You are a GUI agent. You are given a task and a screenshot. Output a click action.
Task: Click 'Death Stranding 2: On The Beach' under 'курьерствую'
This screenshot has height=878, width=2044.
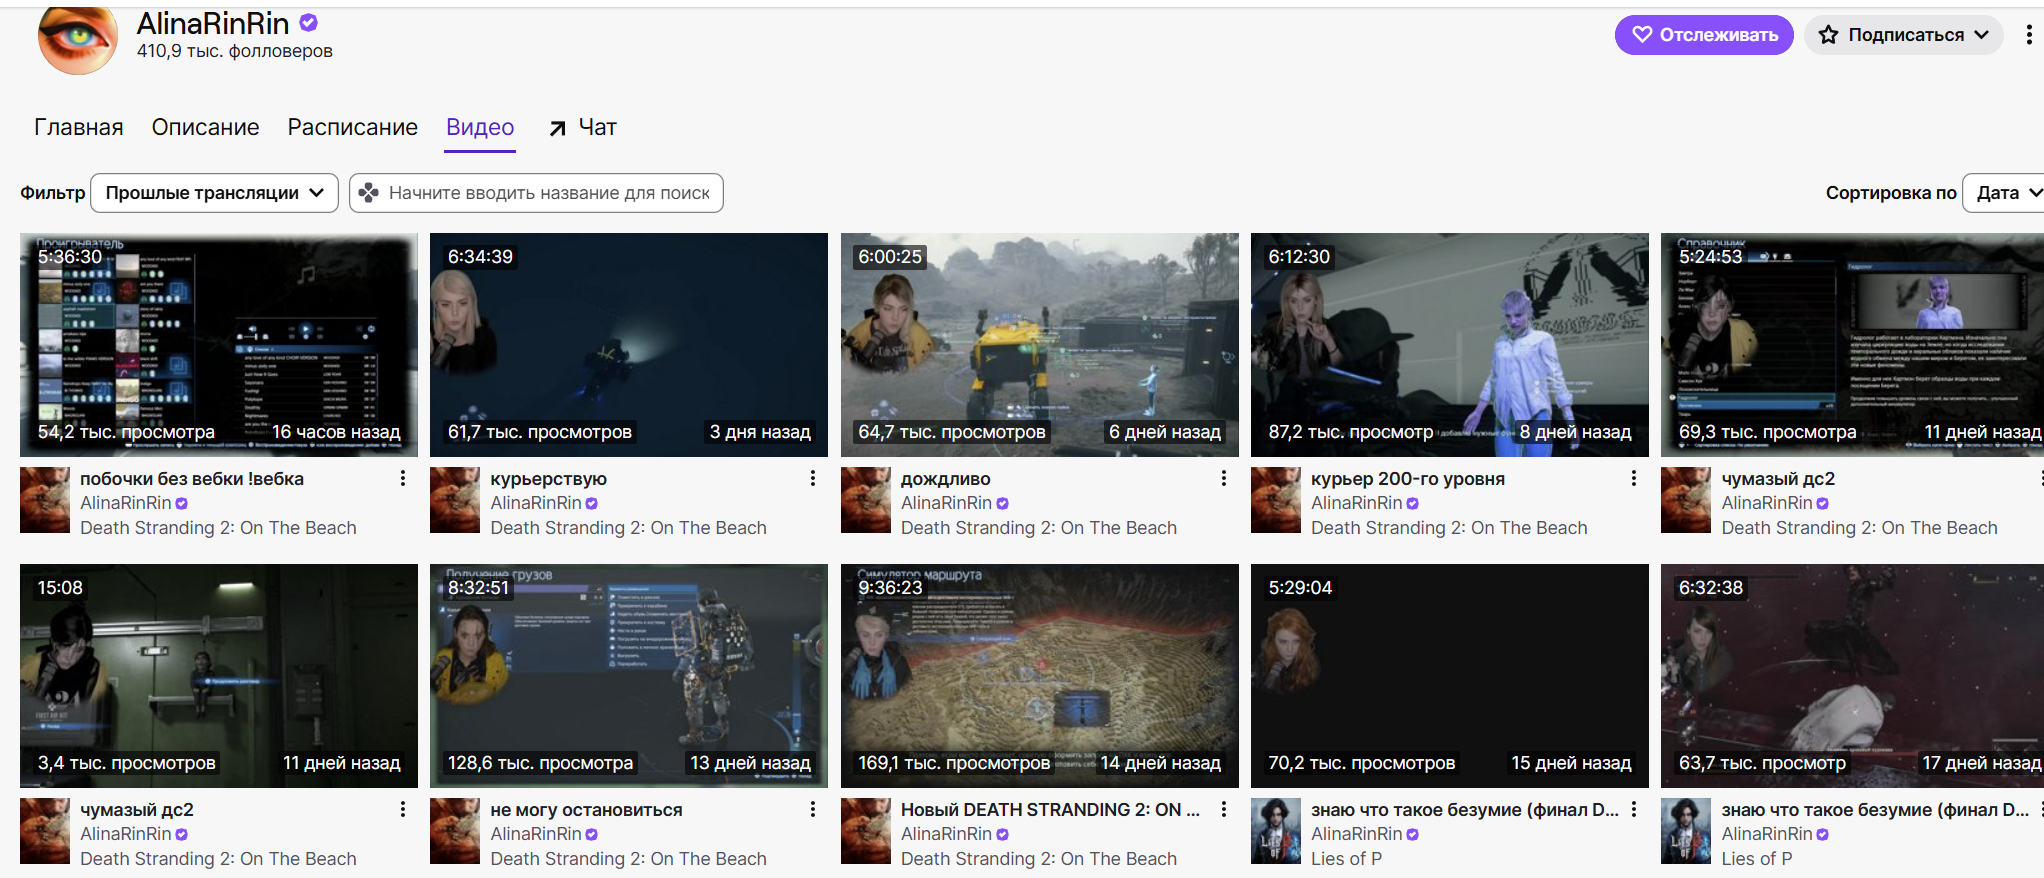pos(629,528)
